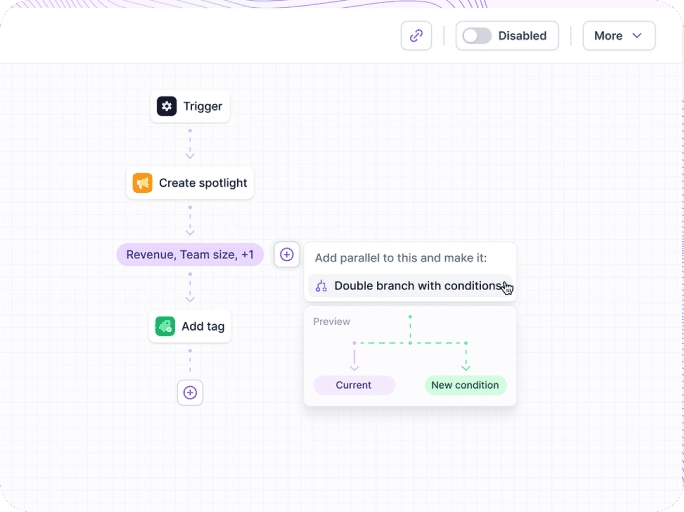This screenshot has width=684, height=512.
Task: Open the More dropdown menu
Action: pyautogui.click(x=619, y=36)
